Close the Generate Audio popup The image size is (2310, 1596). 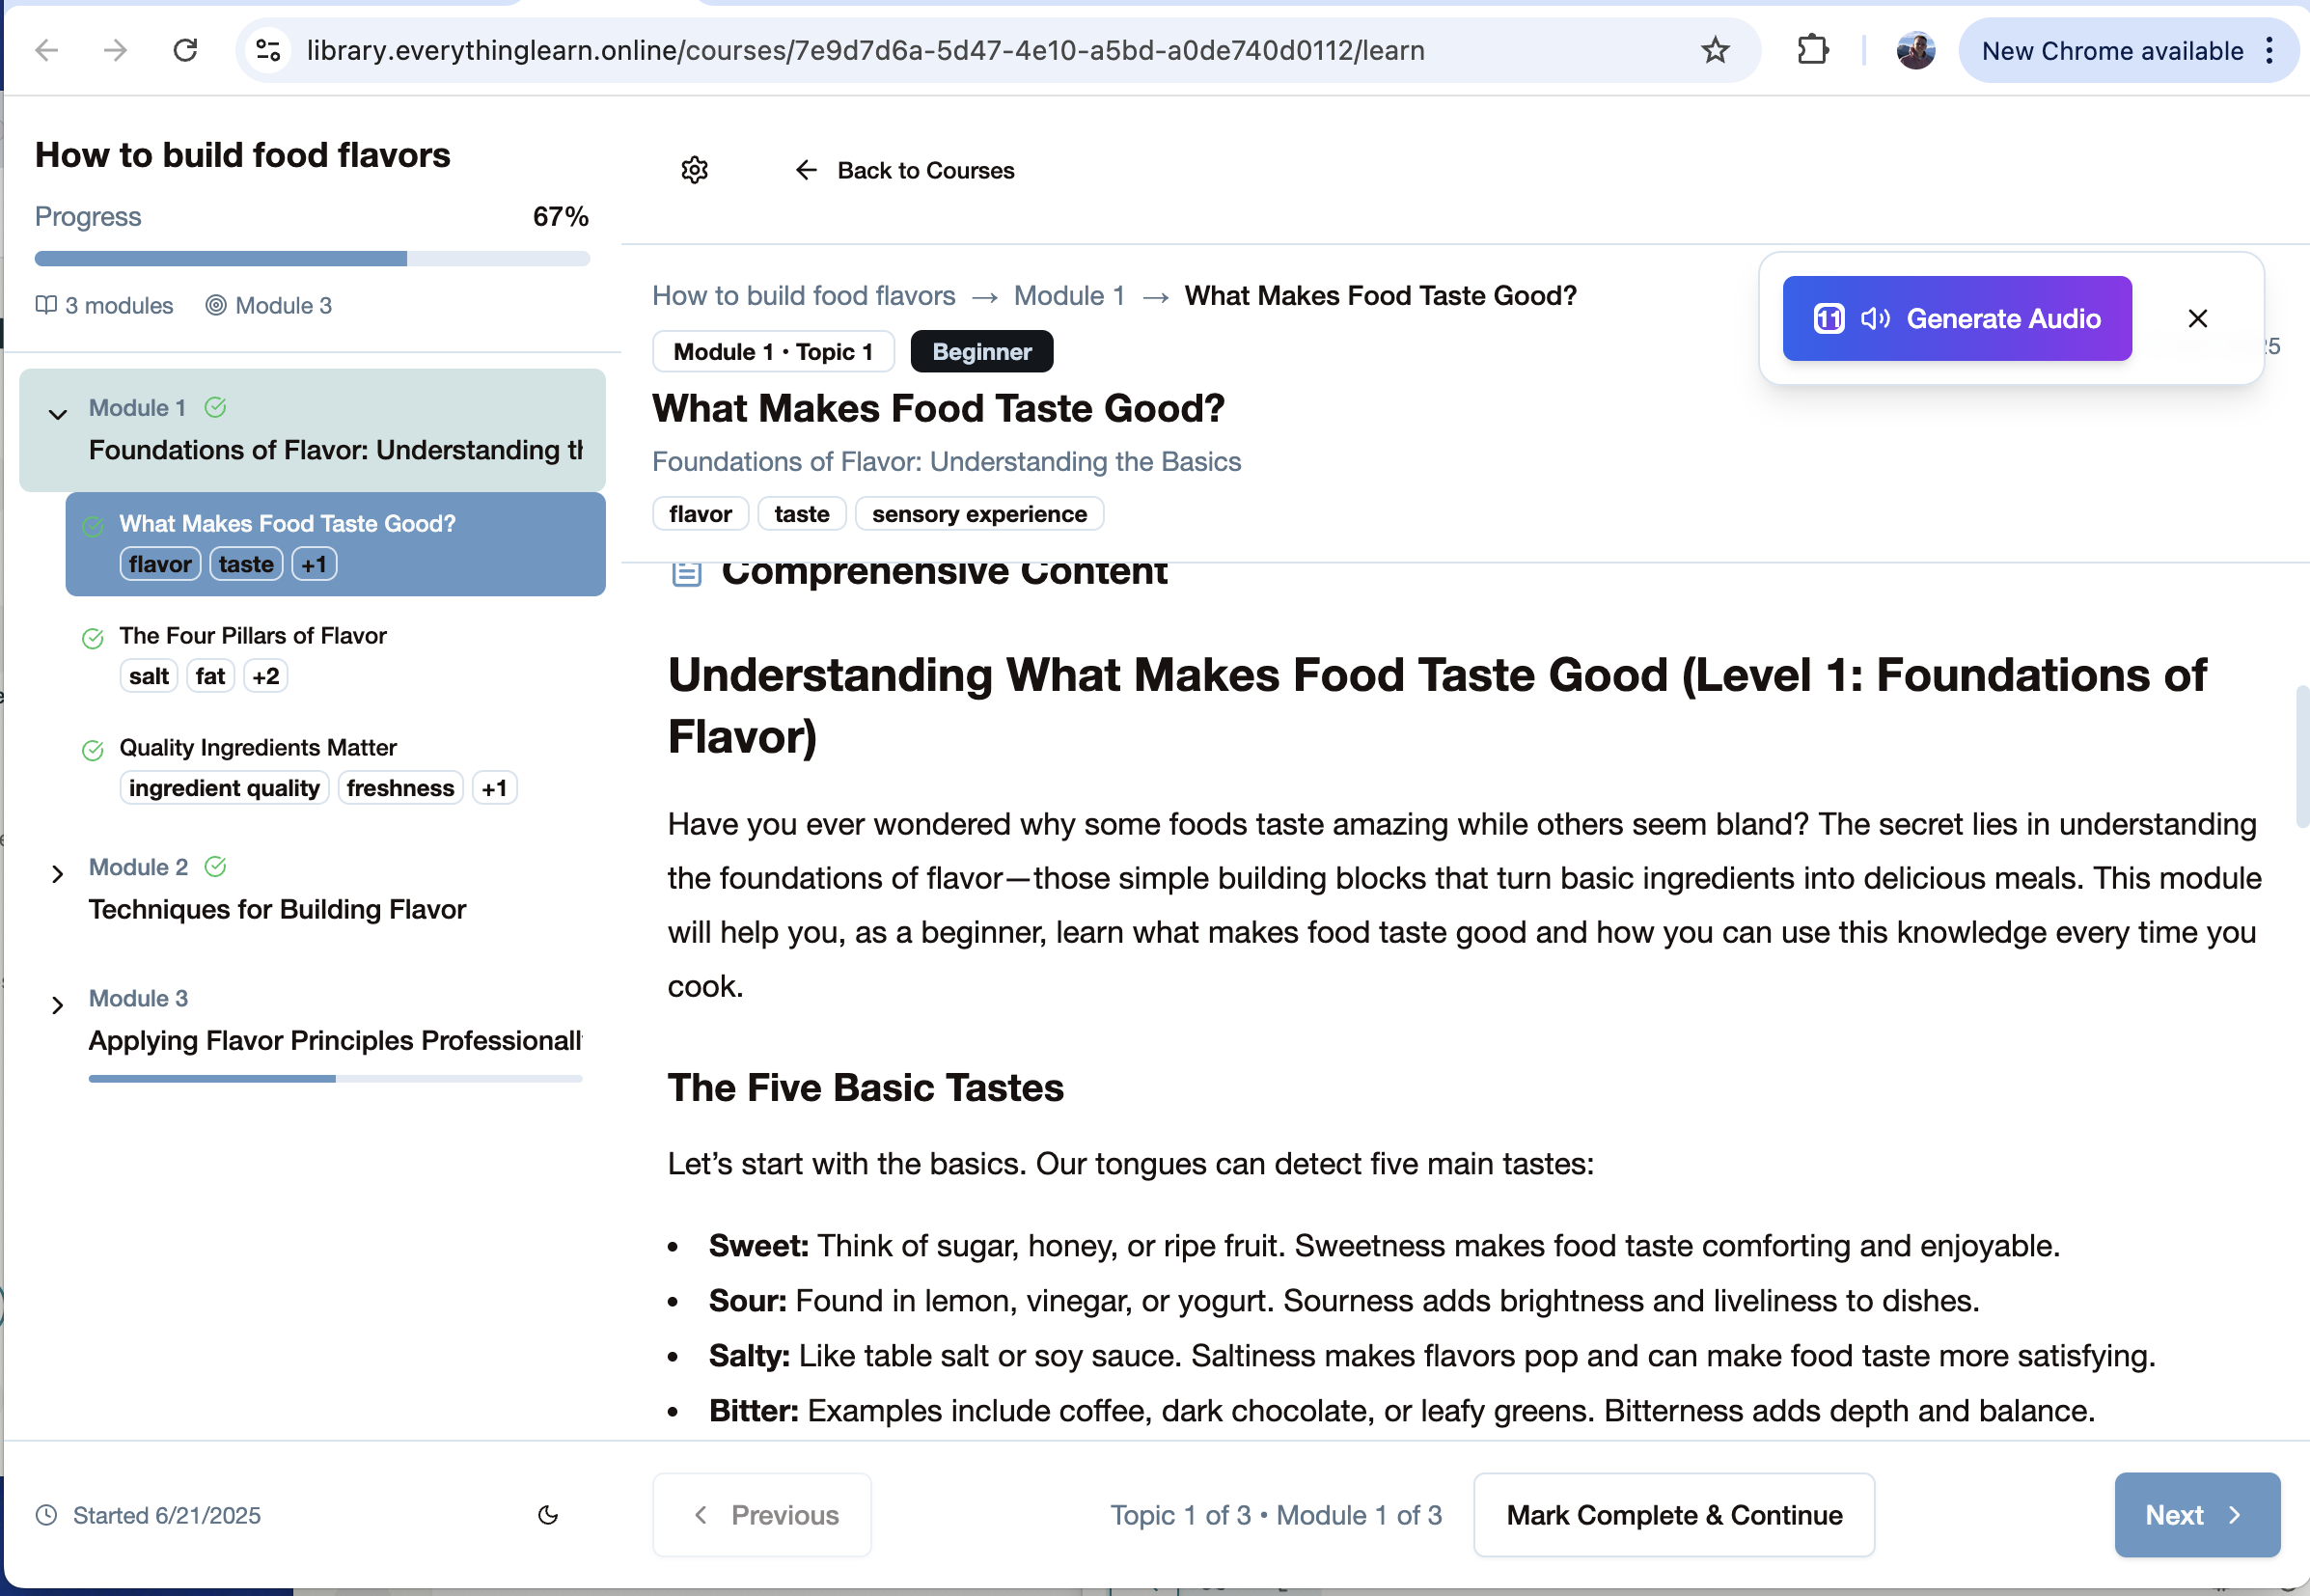pos(2197,318)
